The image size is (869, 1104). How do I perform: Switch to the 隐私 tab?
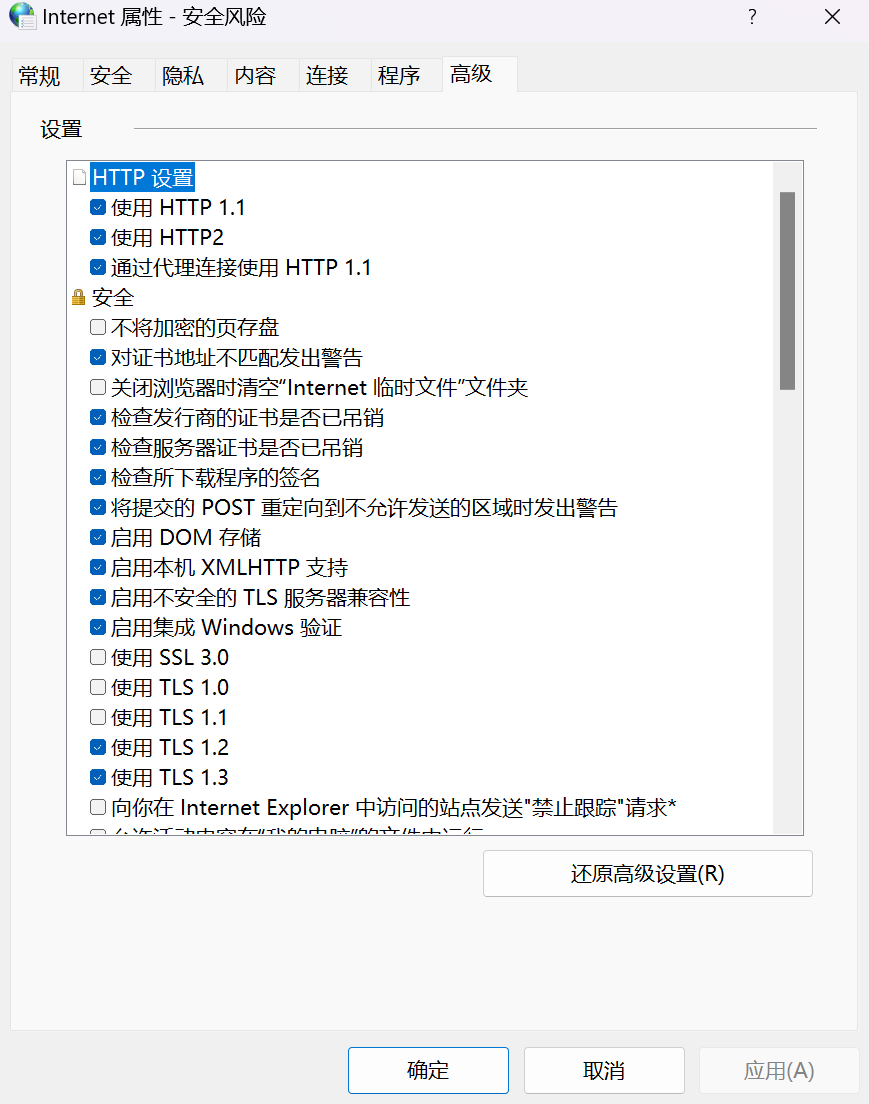tap(183, 75)
